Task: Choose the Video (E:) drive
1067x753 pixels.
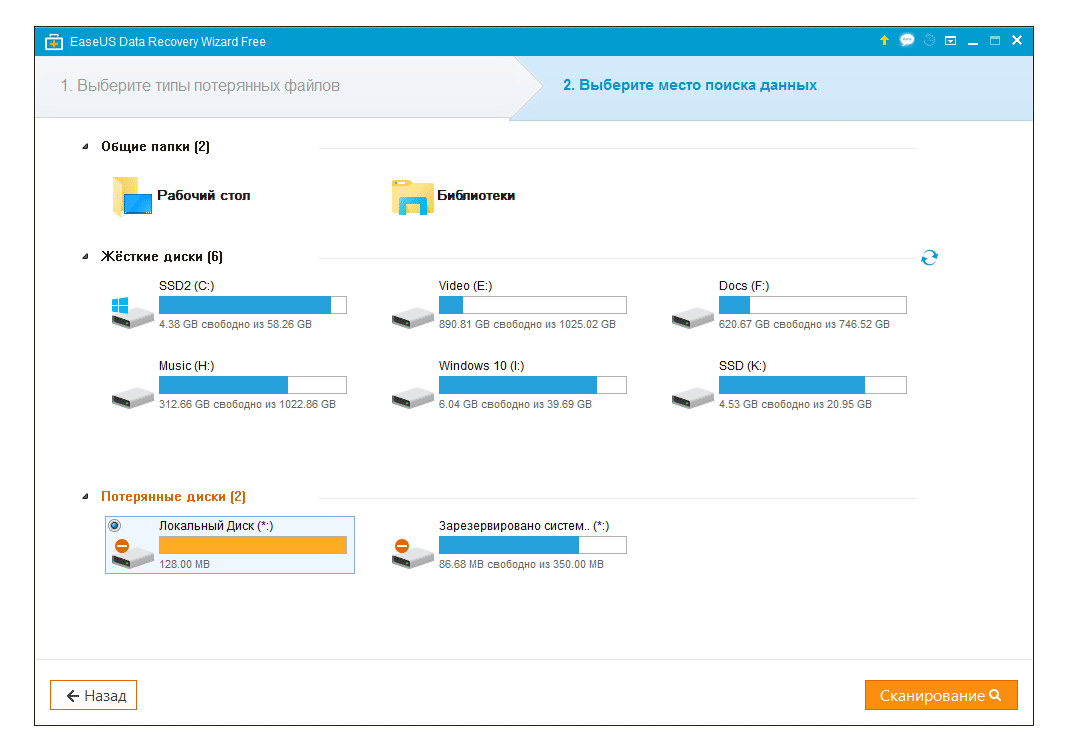Action: (x=509, y=305)
